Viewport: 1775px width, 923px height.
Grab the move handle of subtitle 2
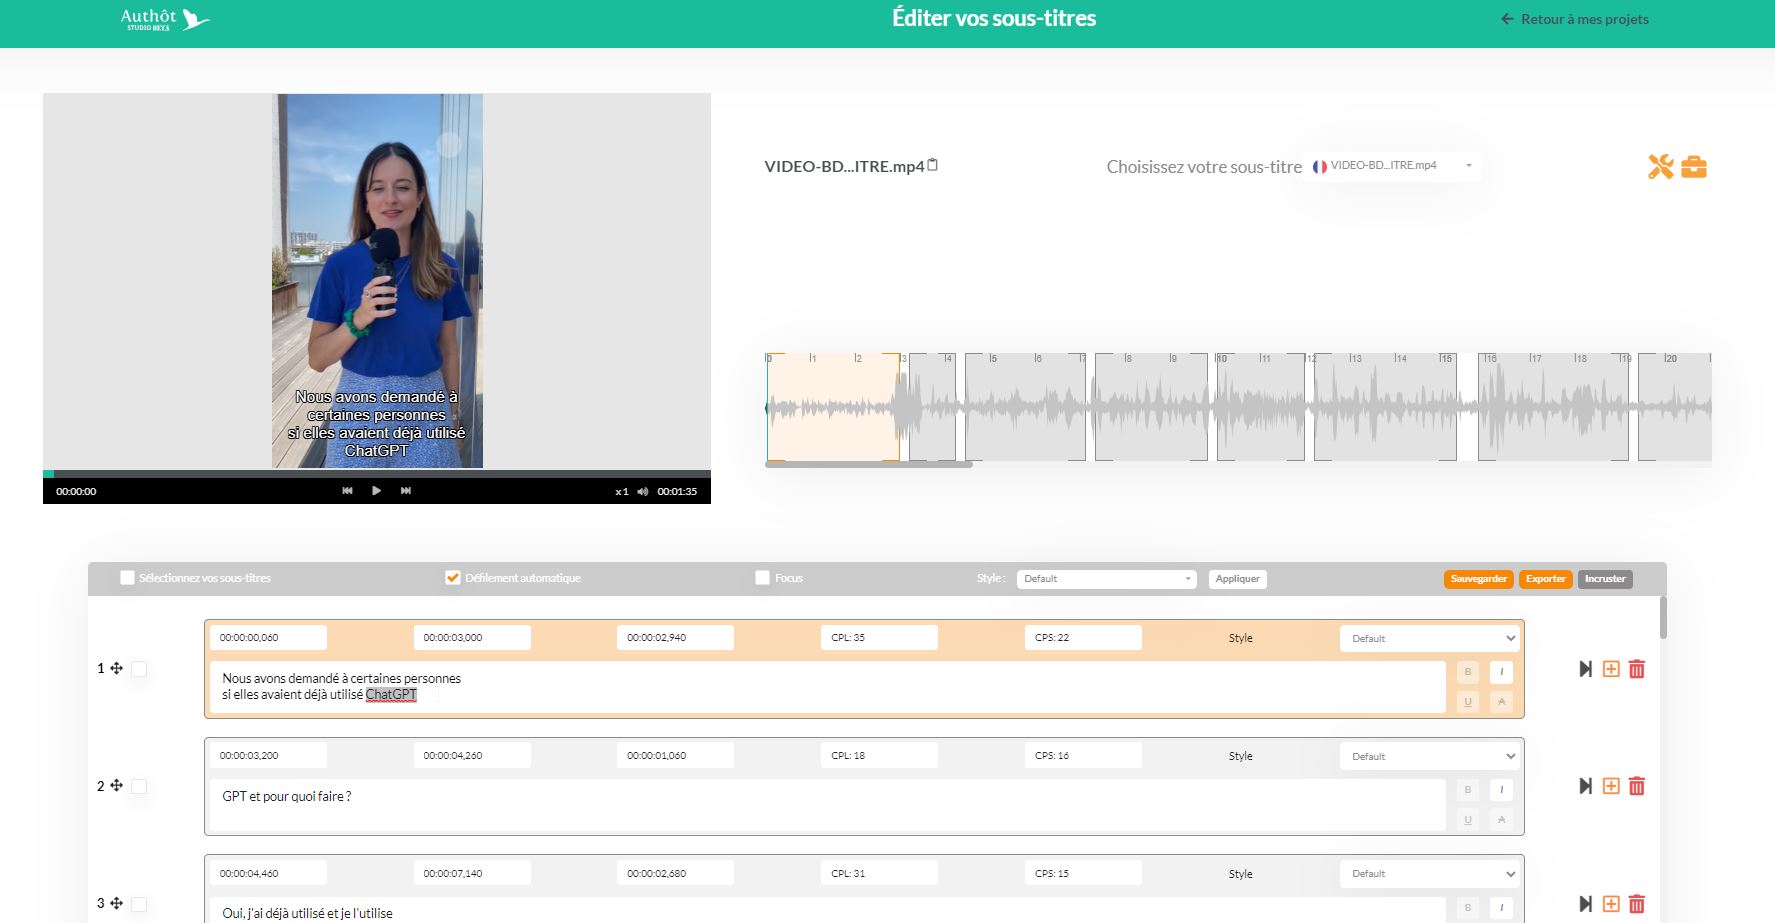[117, 786]
